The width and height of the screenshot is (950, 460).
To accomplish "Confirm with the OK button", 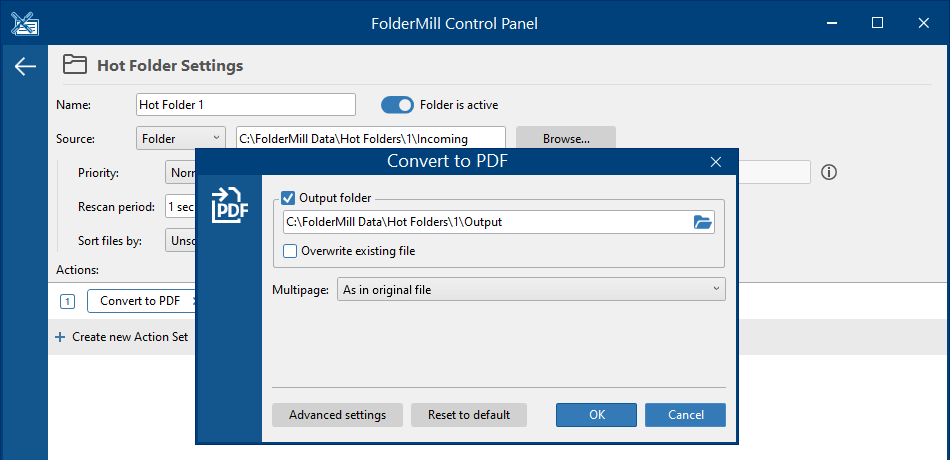I will (596, 415).
